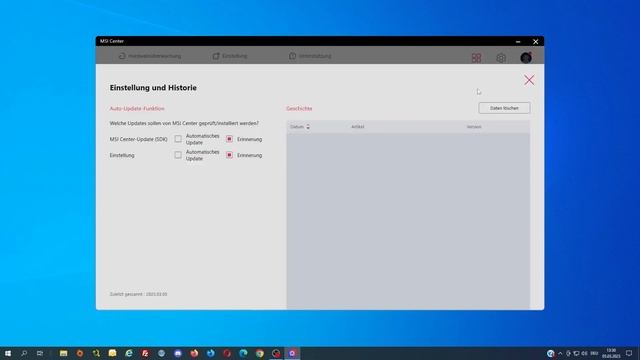Open taskbar search magnifier
The image size is (640, 360).
click(x=24, y=353)
